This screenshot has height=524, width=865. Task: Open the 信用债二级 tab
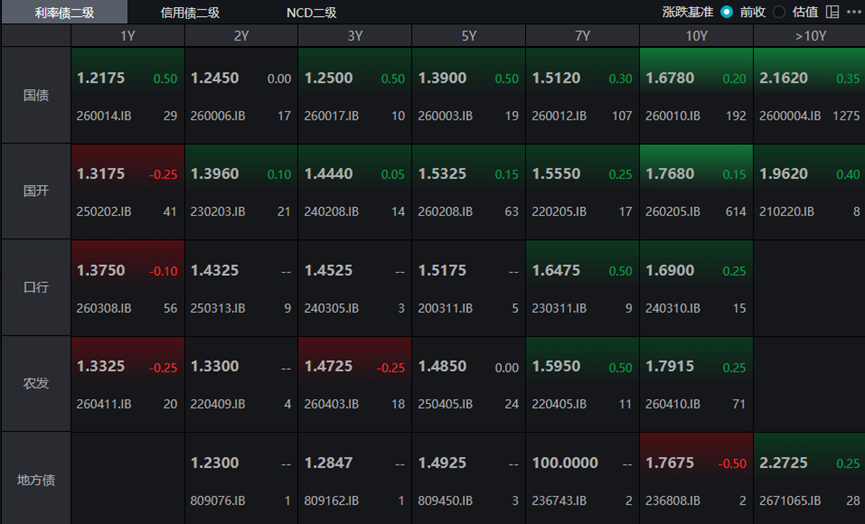click(x=190, y=13)
